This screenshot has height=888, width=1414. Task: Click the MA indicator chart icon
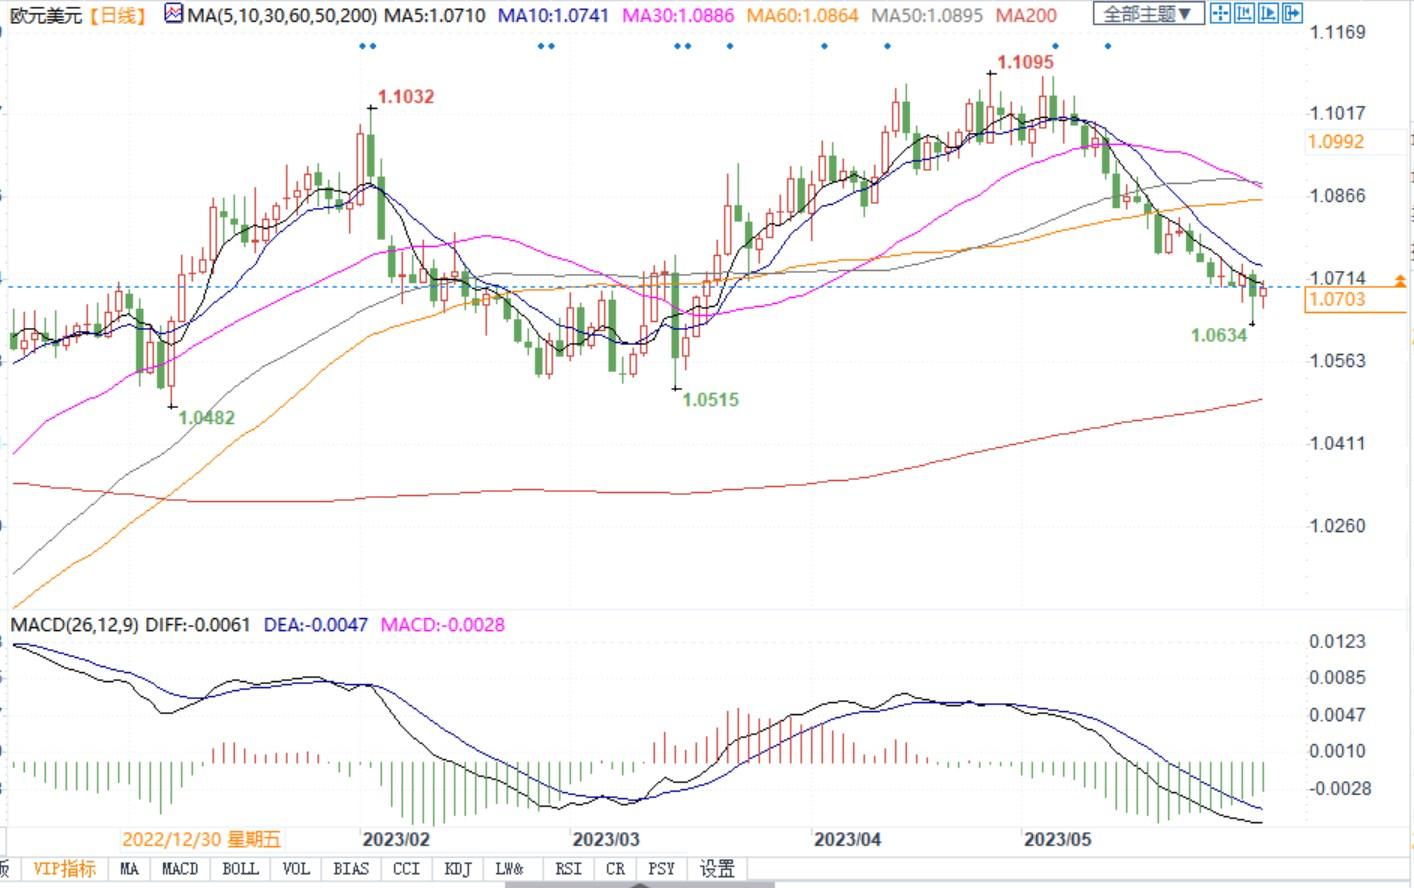click(x=174, y=14)
